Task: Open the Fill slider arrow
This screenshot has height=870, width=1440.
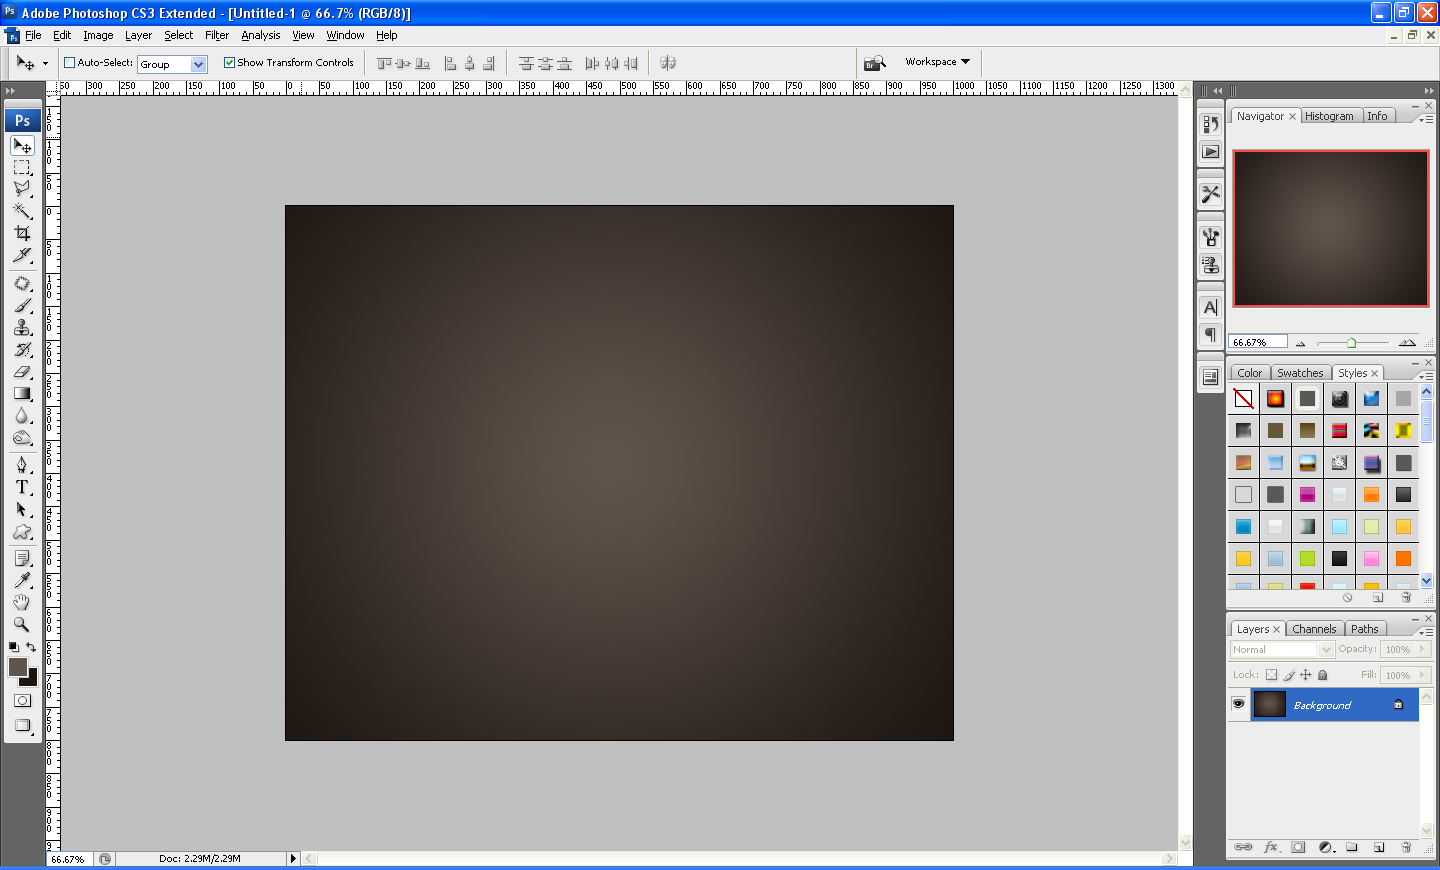Action: (x=1421, y=675)
